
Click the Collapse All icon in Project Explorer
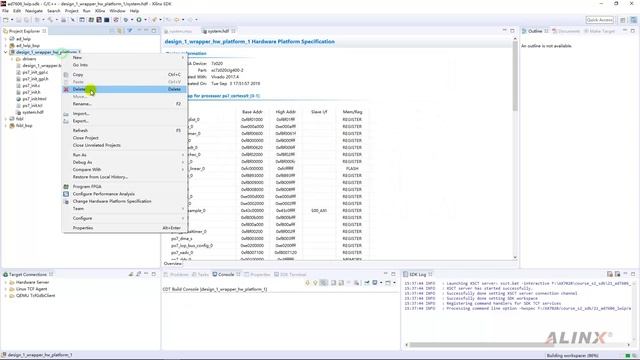[112, 31]
